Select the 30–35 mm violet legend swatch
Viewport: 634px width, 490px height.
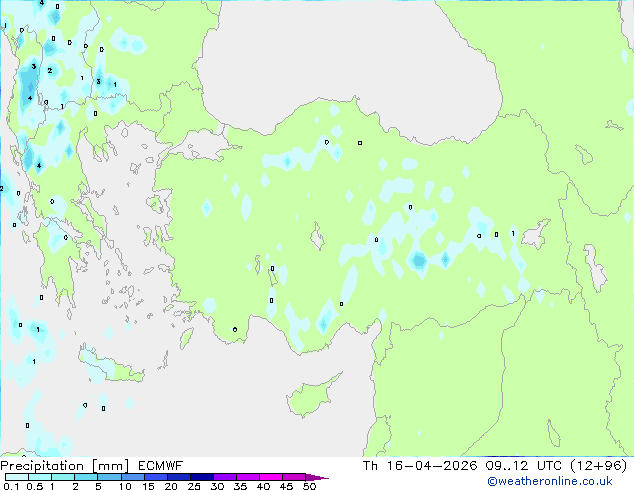point(225,477)
